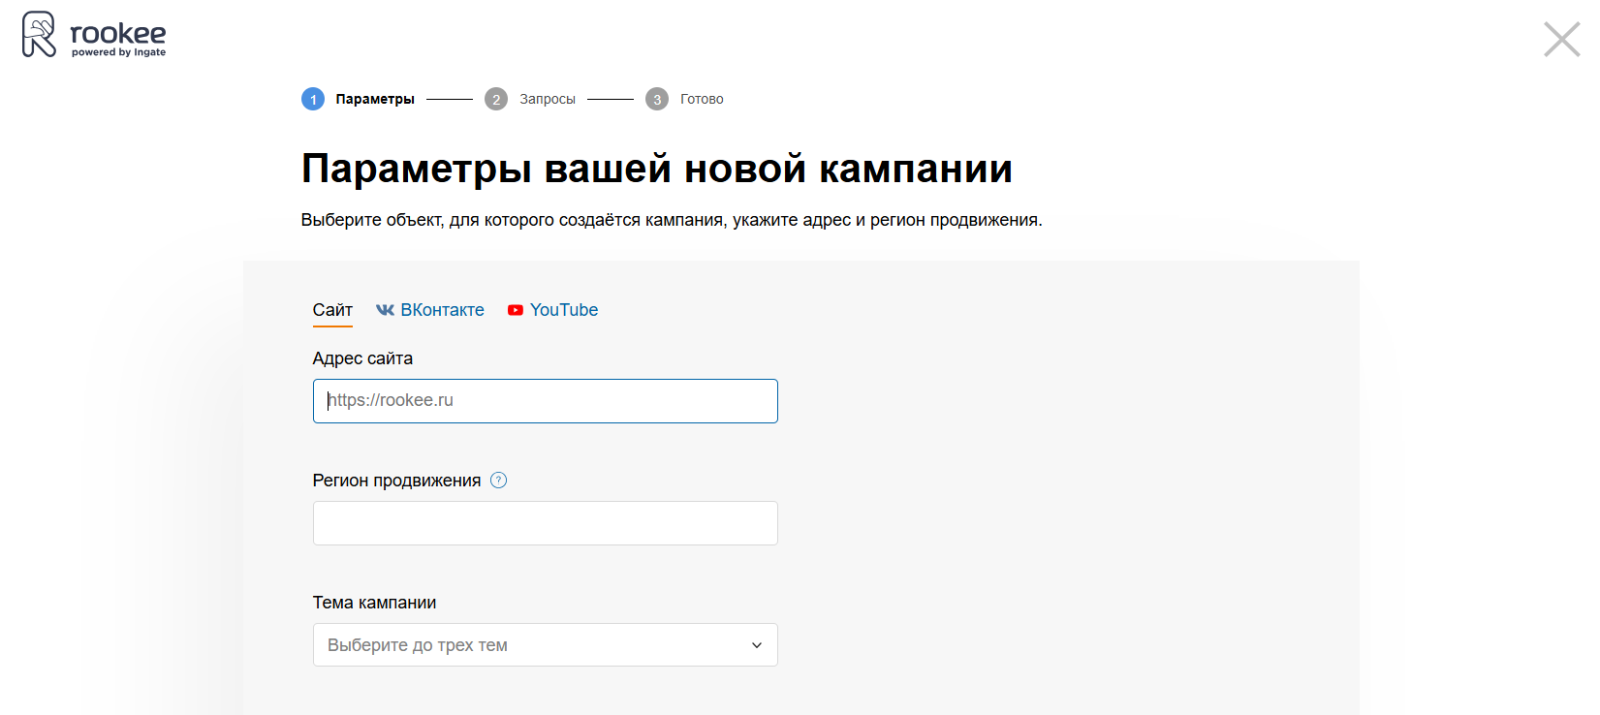The image size is (1600, 715).
Task: Open help tooltip for 'Регион продвижения'
Action: [x=499, y=480]
